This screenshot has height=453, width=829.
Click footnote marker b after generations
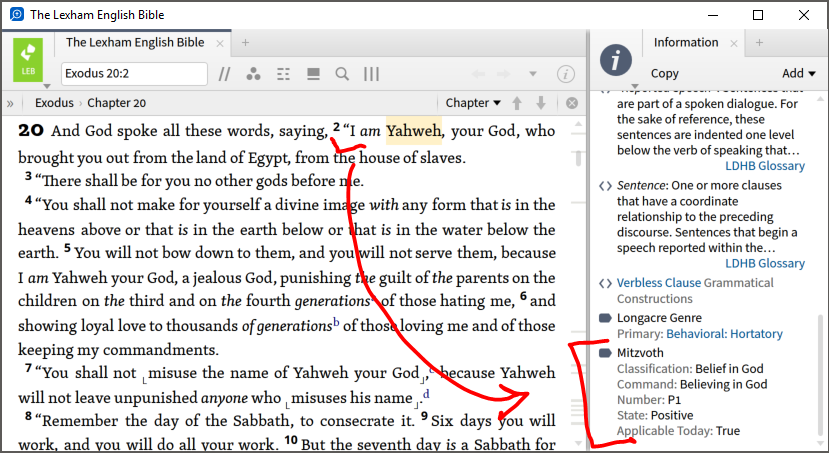(x=336, y=323)
